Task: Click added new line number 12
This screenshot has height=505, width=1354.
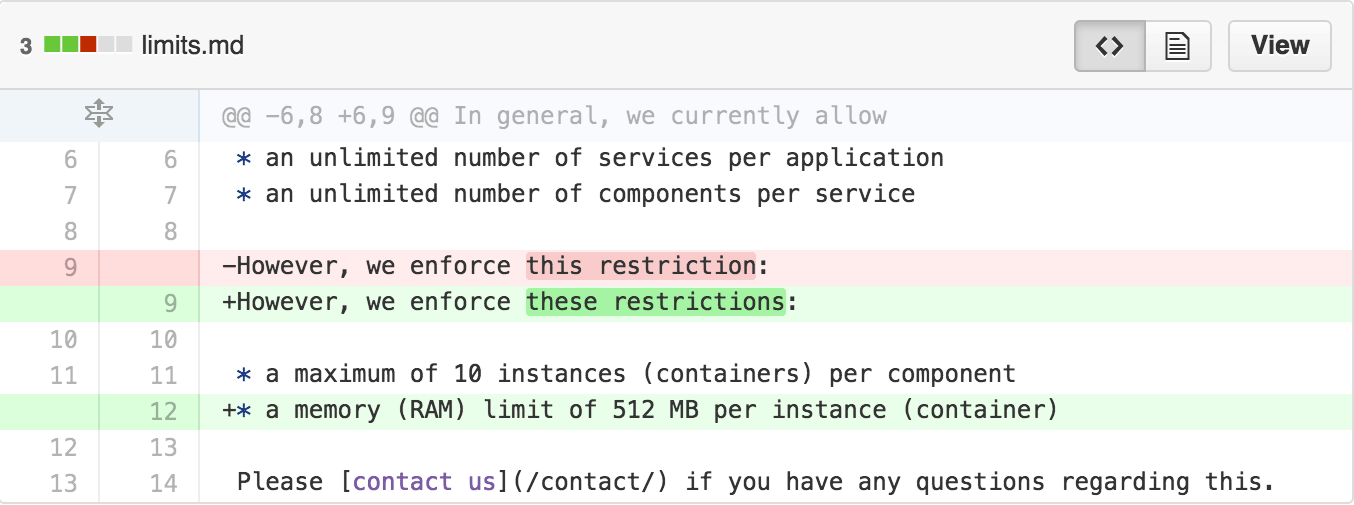Action: click(163, 411)
